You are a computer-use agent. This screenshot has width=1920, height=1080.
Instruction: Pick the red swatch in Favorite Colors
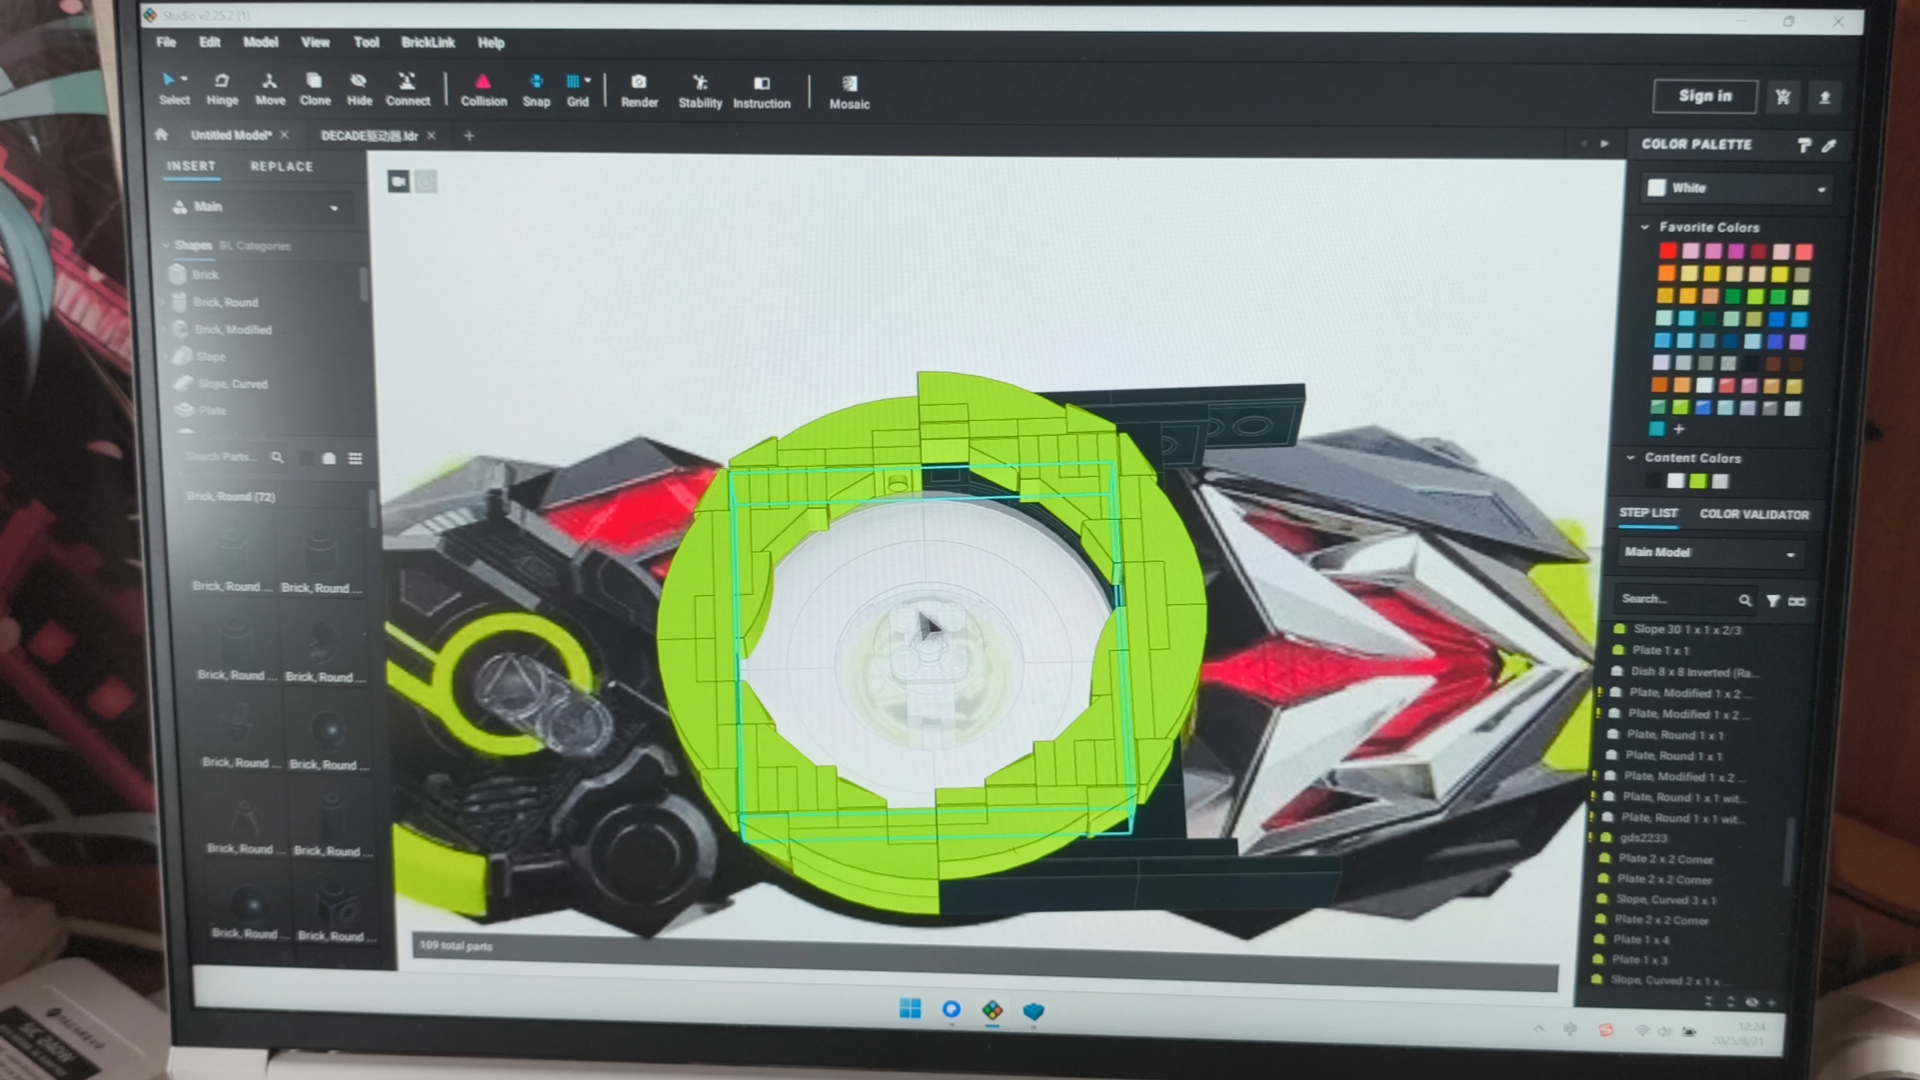pos(1668,251)
